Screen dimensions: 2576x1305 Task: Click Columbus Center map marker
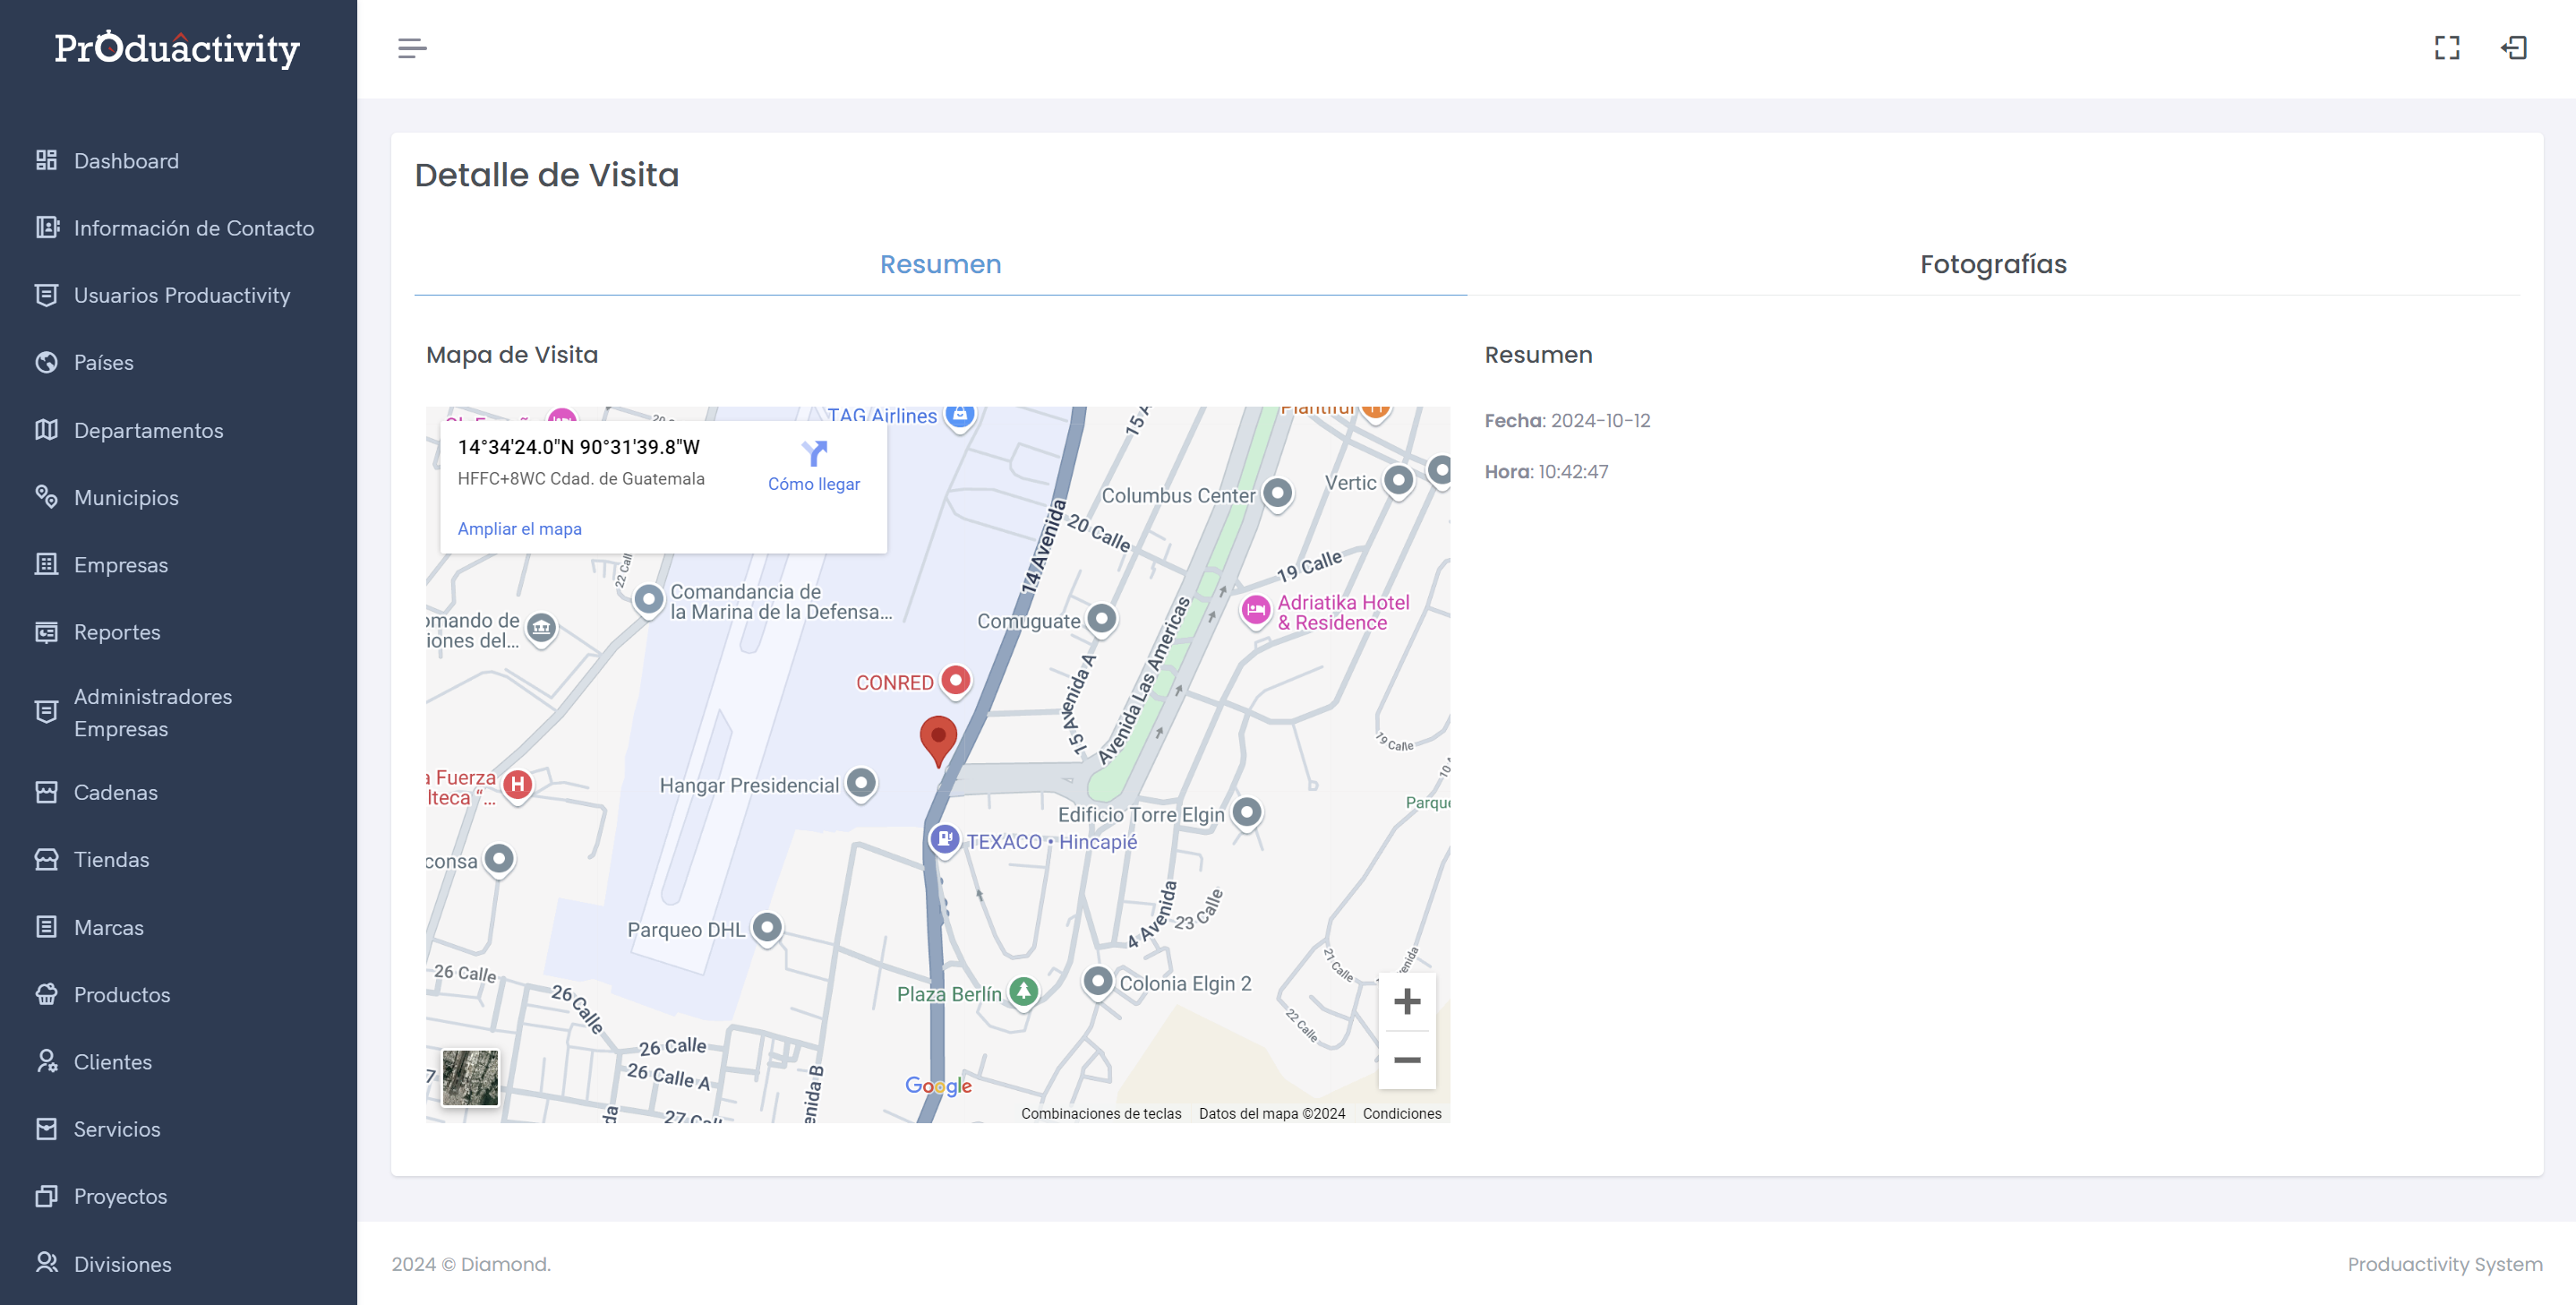point(1277,493)
